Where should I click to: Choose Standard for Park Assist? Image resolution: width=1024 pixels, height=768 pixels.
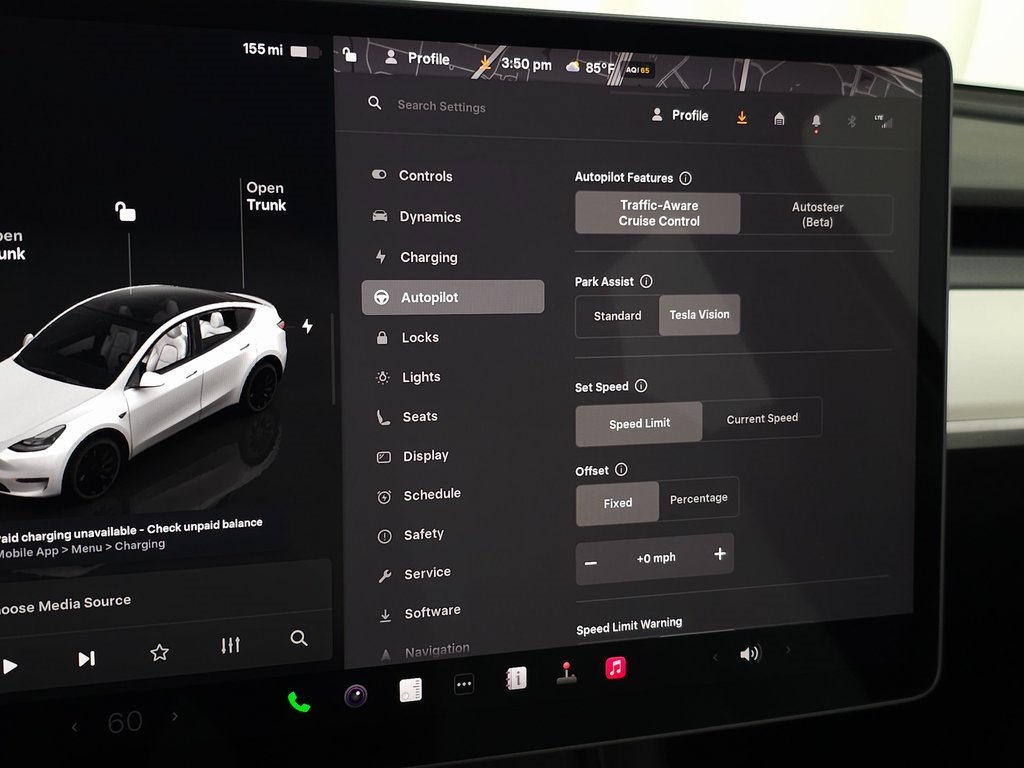pyautogui.click(x=617, y=316)
